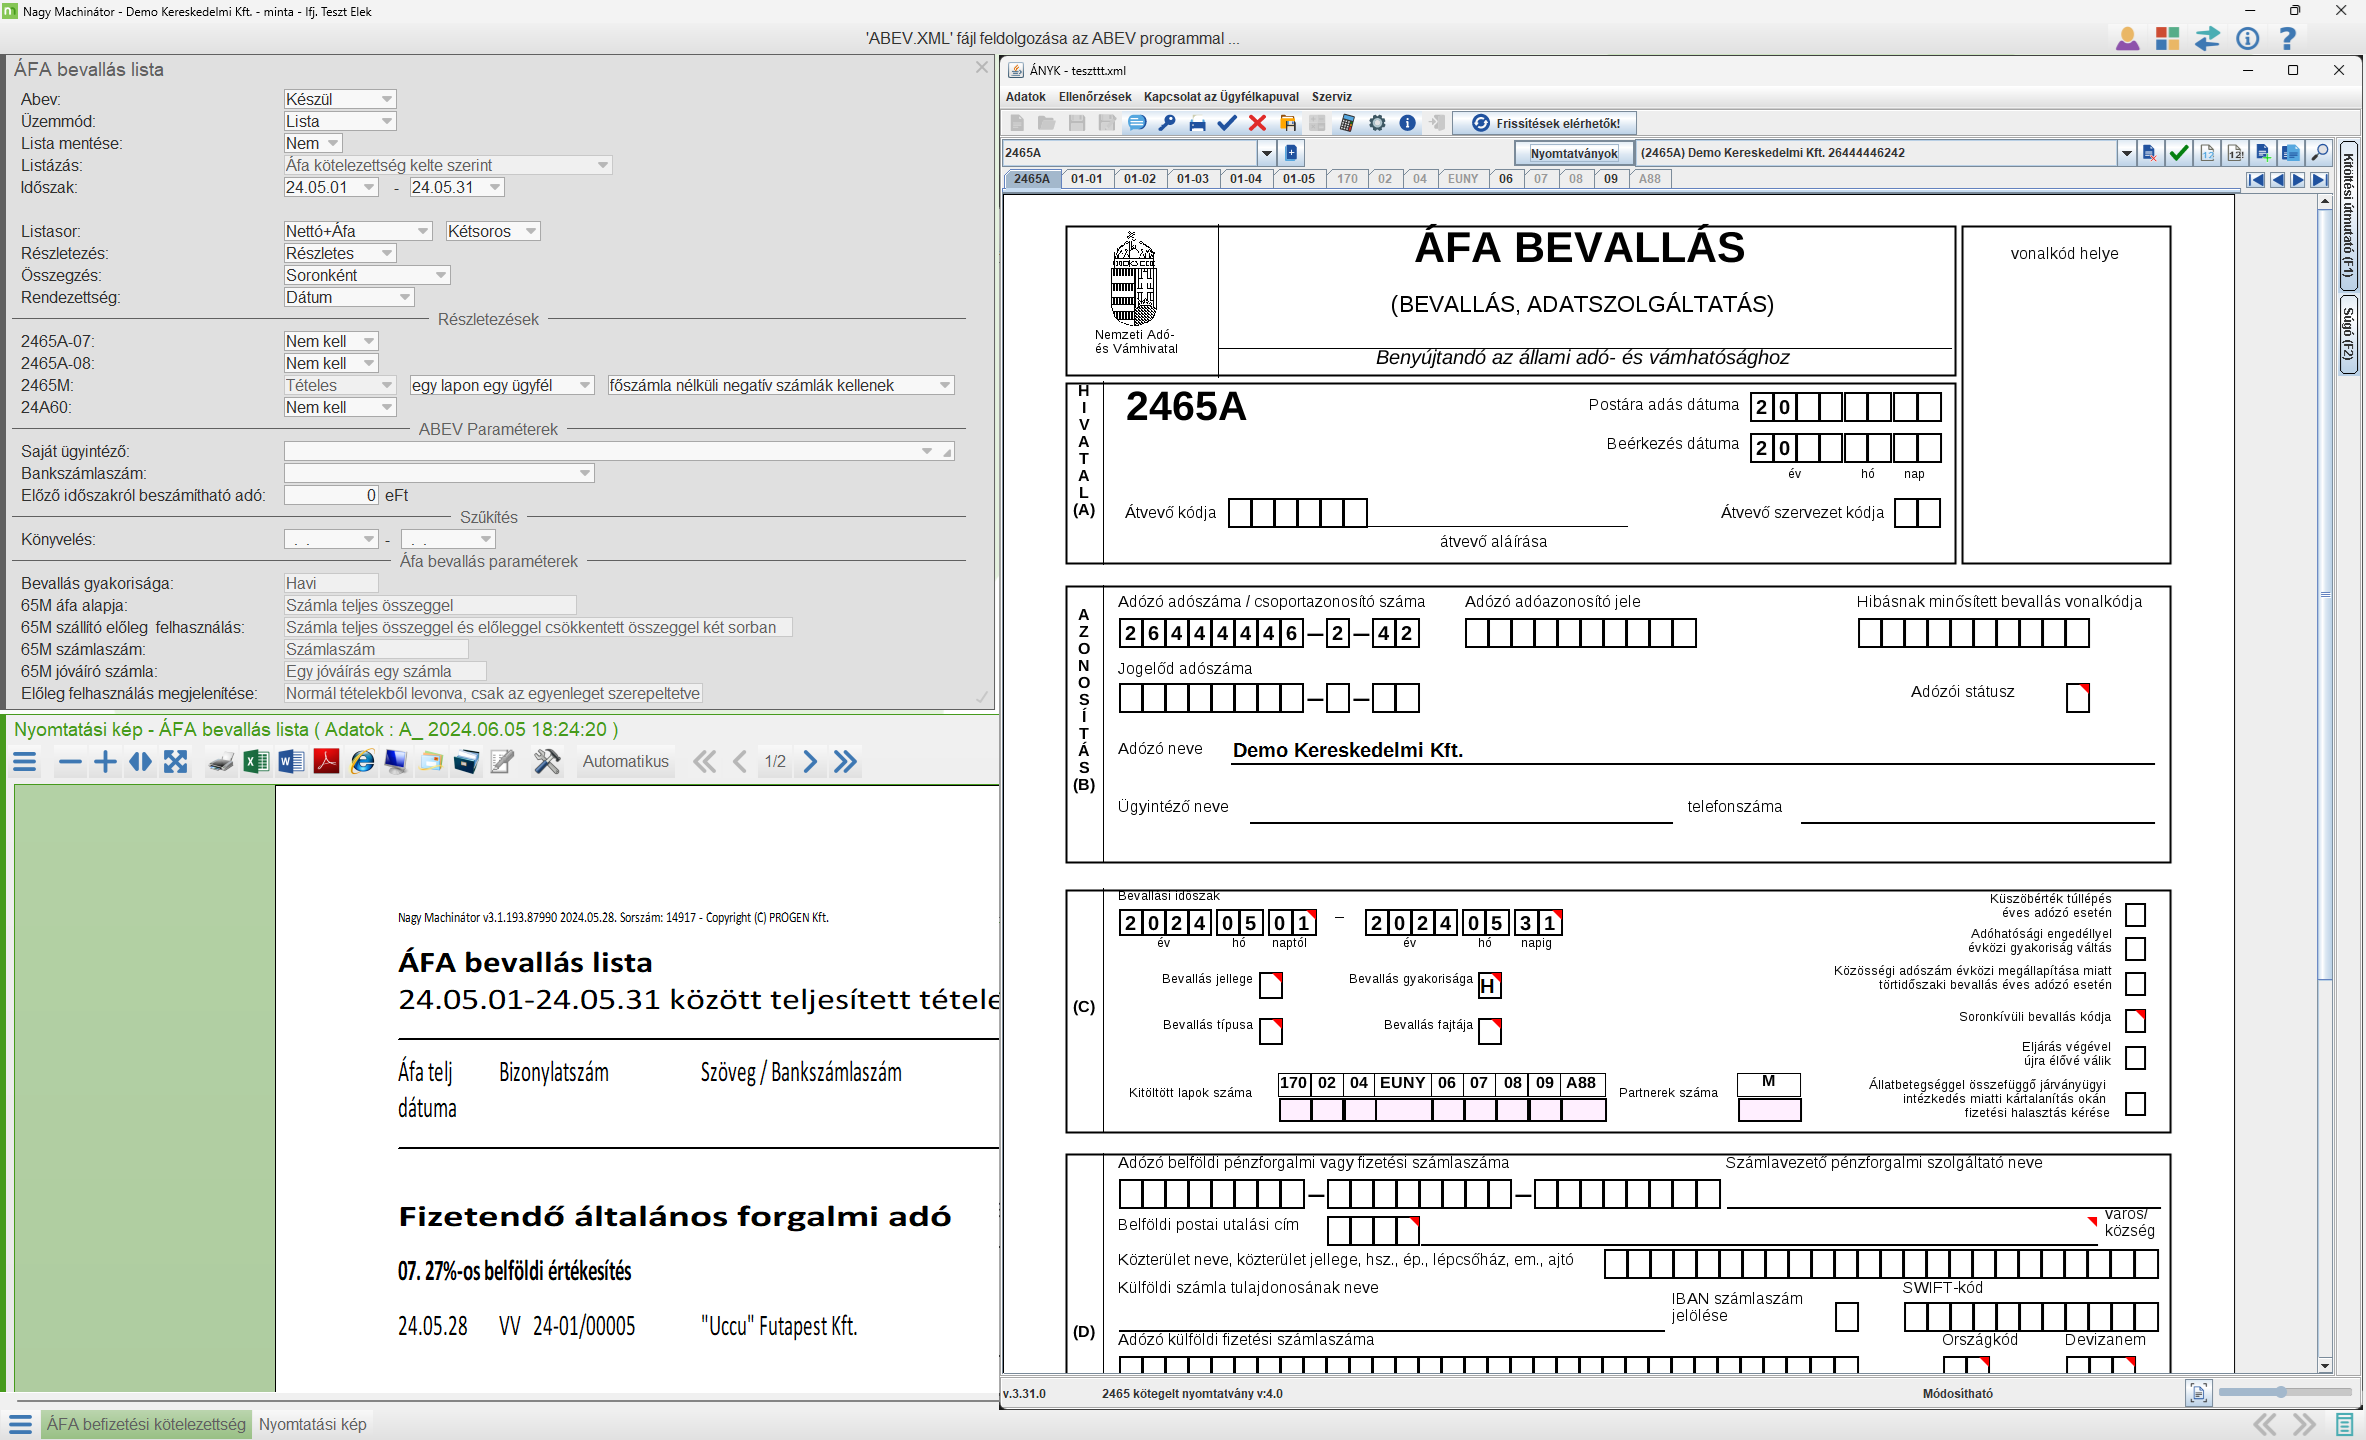Adjust the ÁNYK zoom slider in the status bar

2280,1392
